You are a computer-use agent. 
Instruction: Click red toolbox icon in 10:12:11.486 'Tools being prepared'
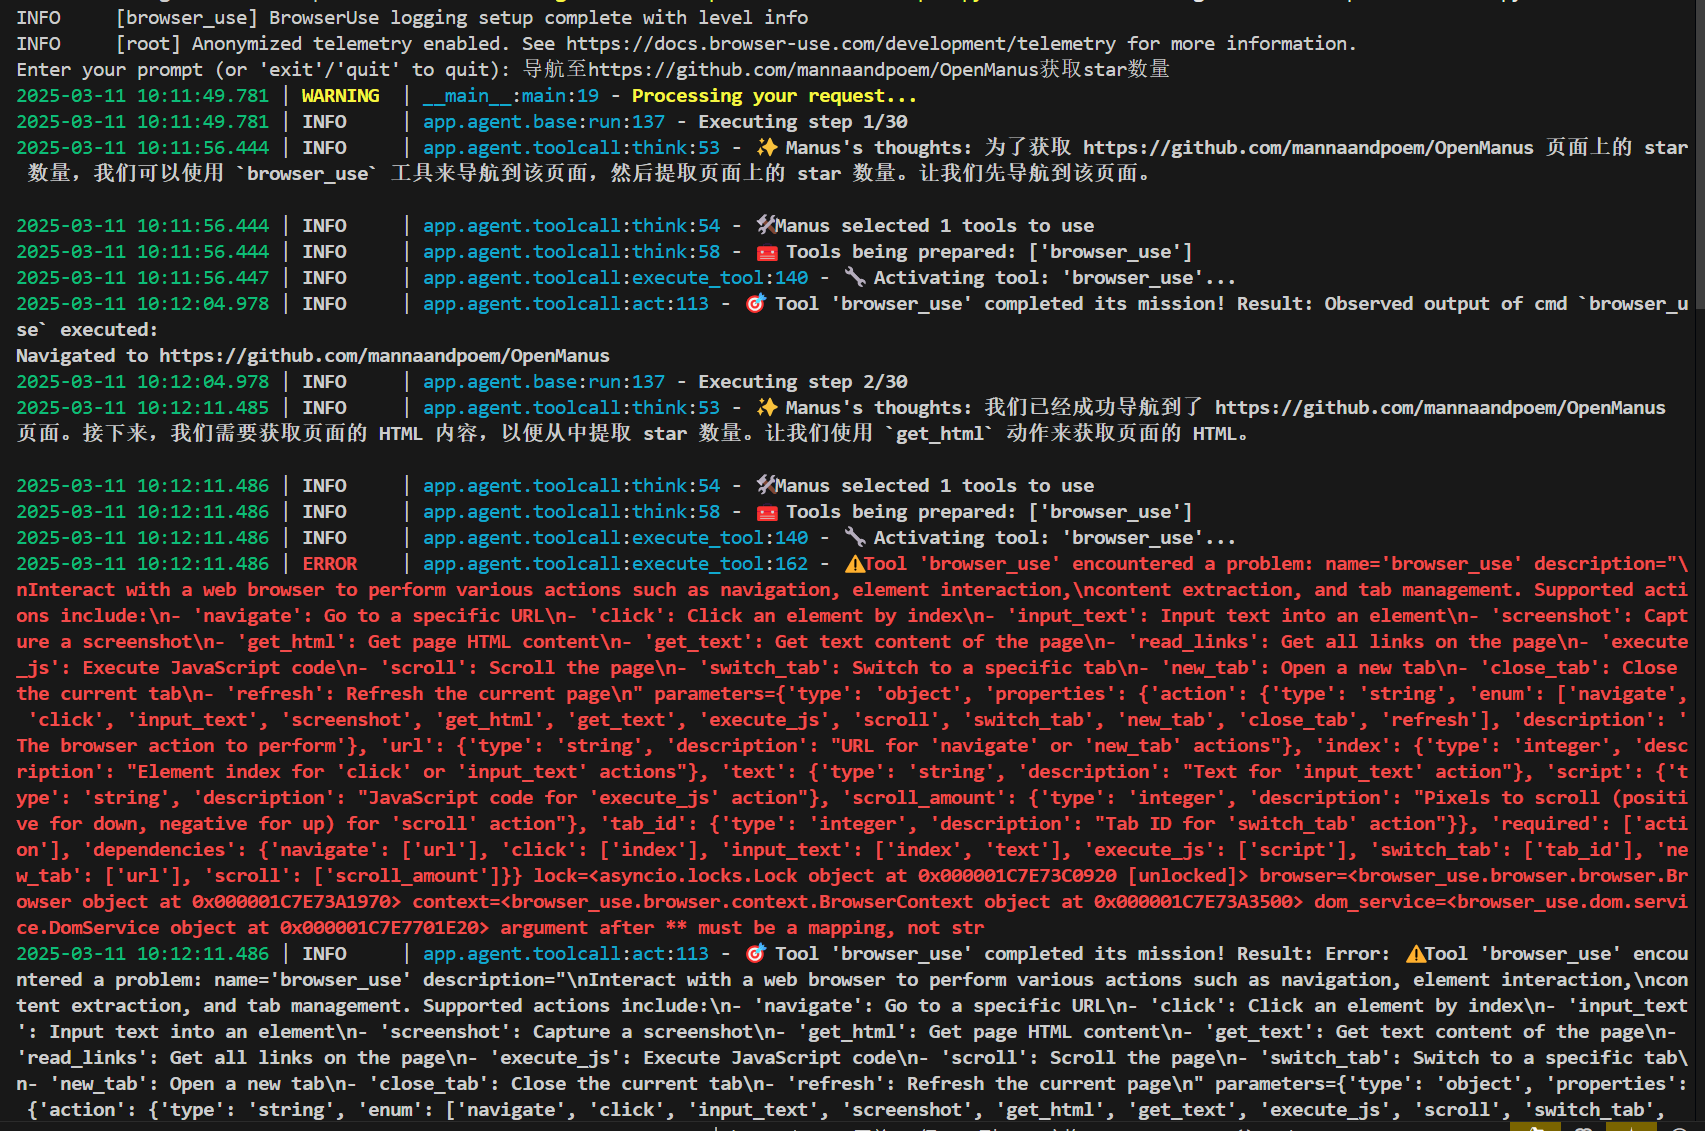click(x=767, y=512)
